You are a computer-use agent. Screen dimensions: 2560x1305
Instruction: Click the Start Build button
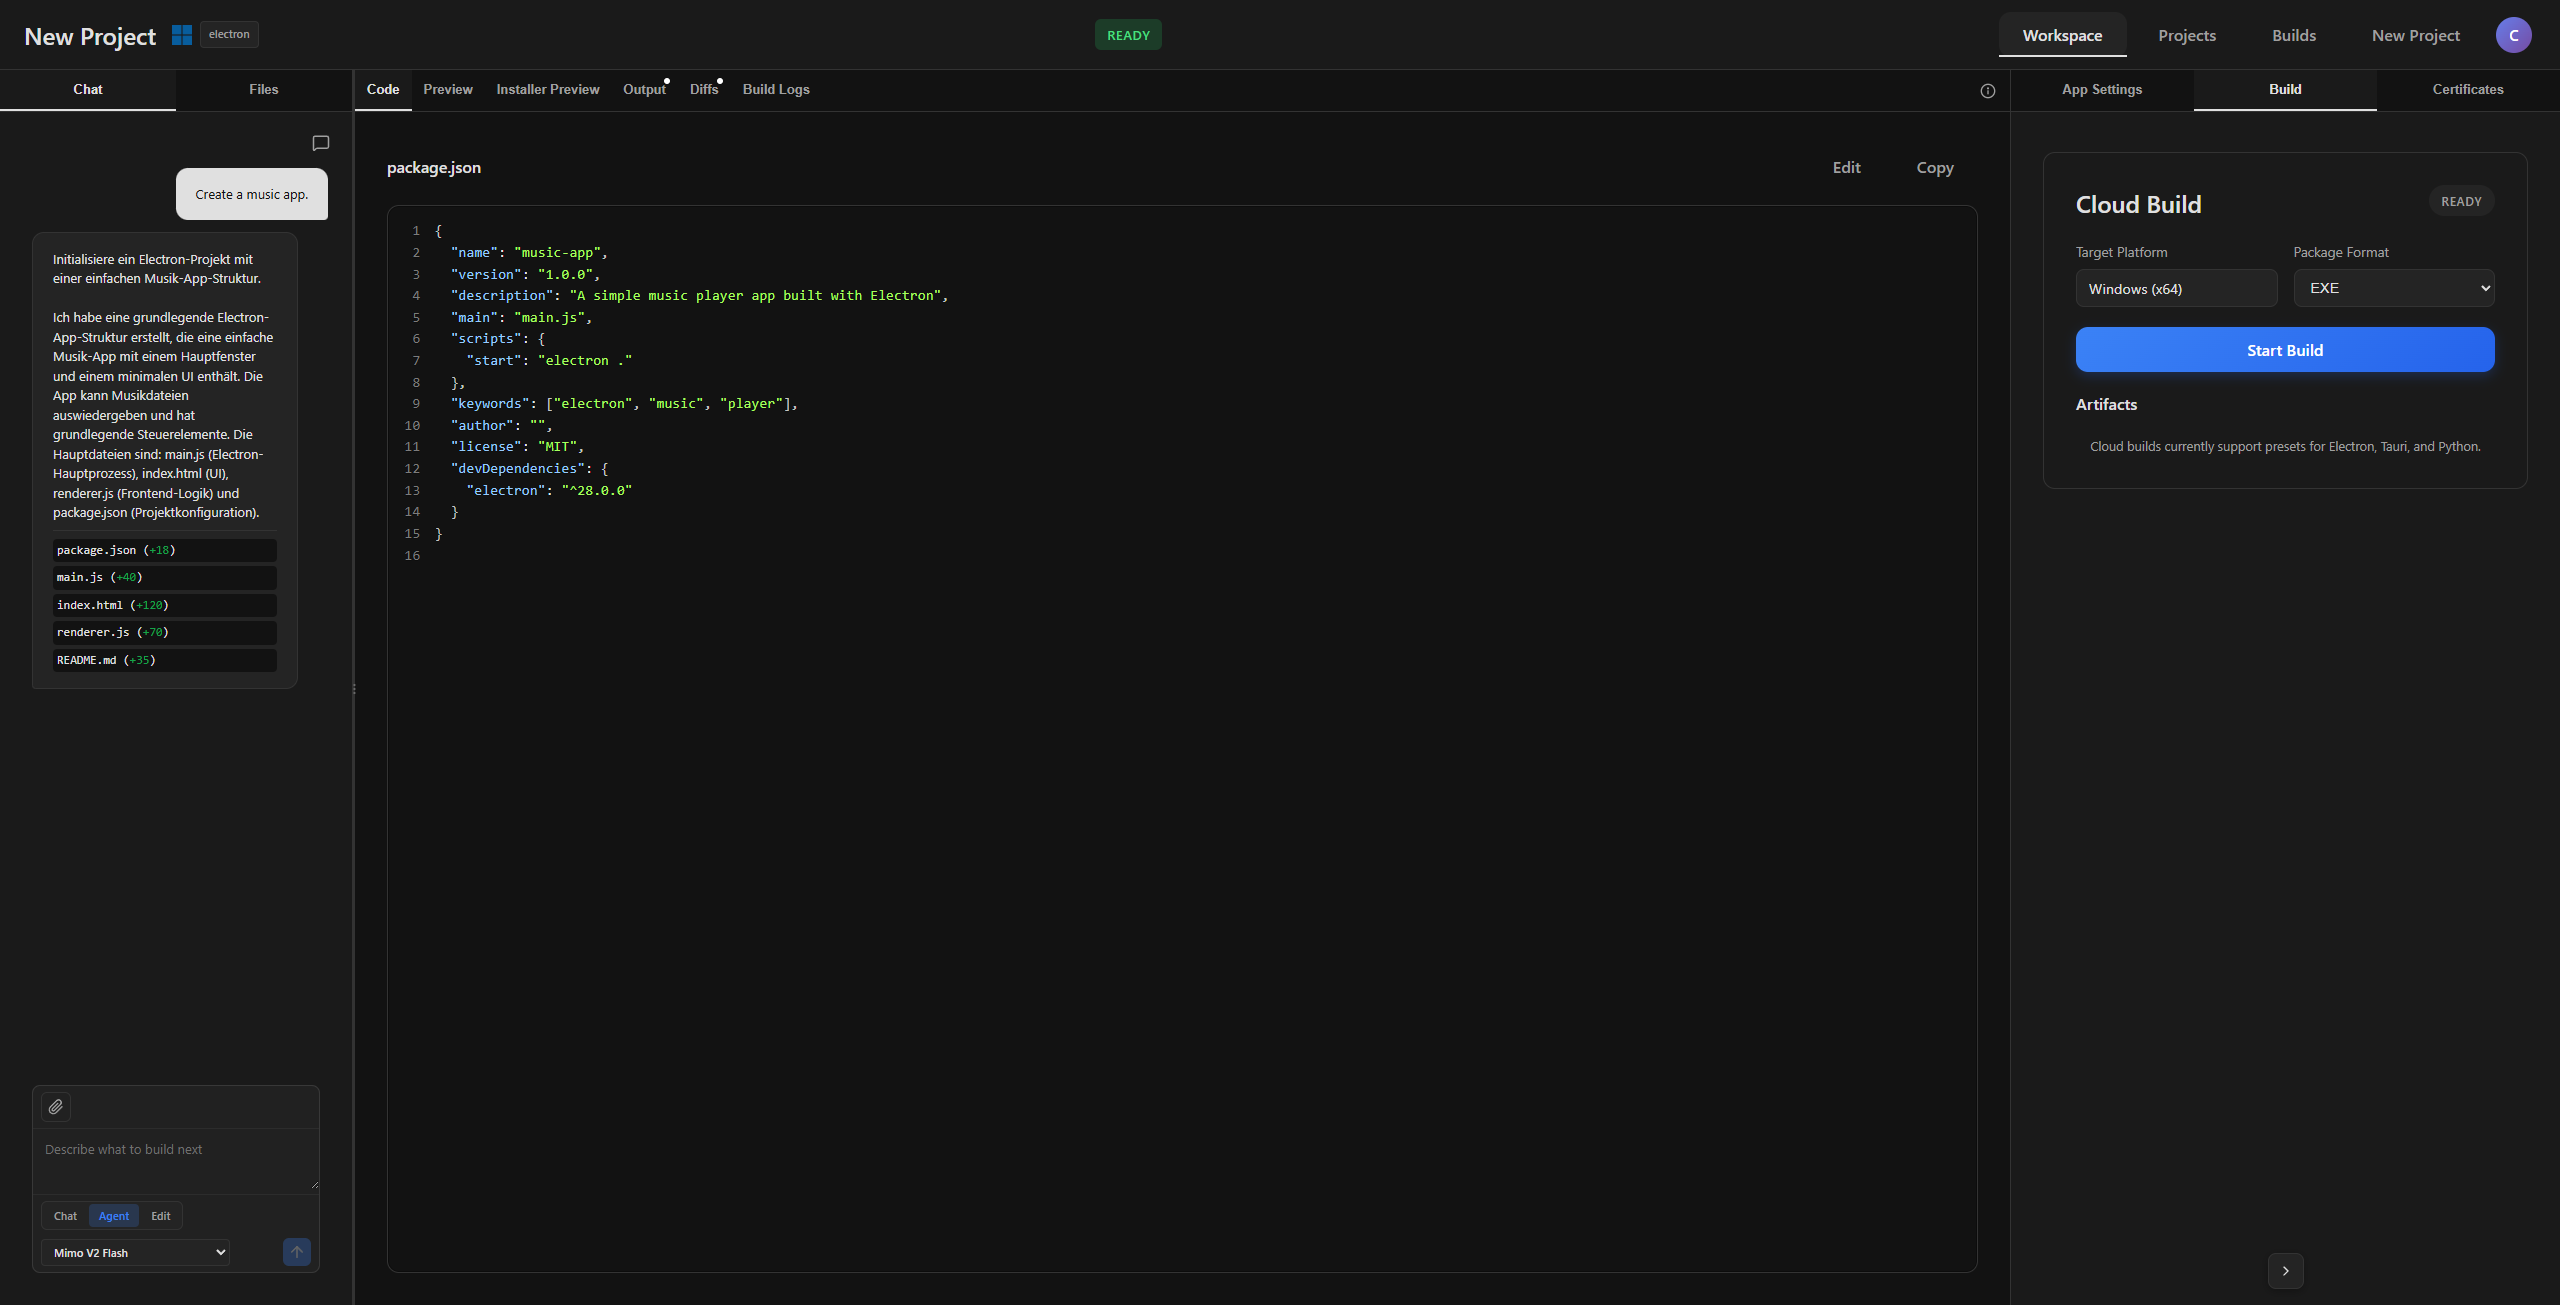2284,350
